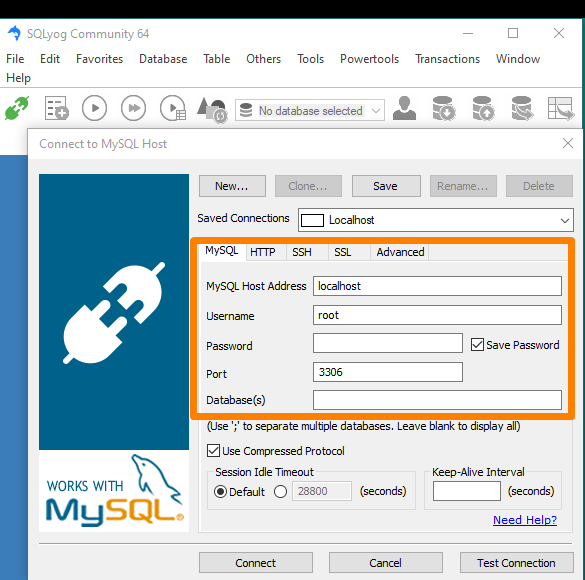Toggle the Save Password checkbox
Screen dimensions: 585x580
477,344
